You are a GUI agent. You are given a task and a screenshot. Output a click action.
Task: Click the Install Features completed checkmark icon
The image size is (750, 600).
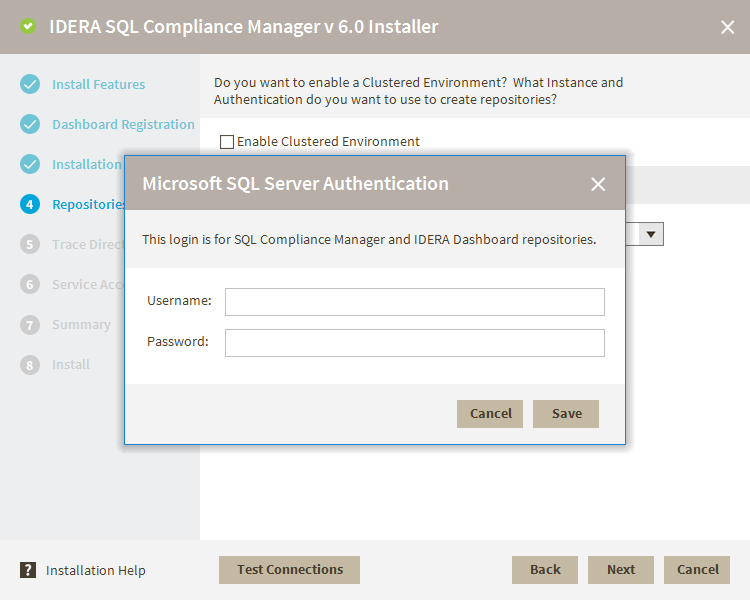point(30,84)
